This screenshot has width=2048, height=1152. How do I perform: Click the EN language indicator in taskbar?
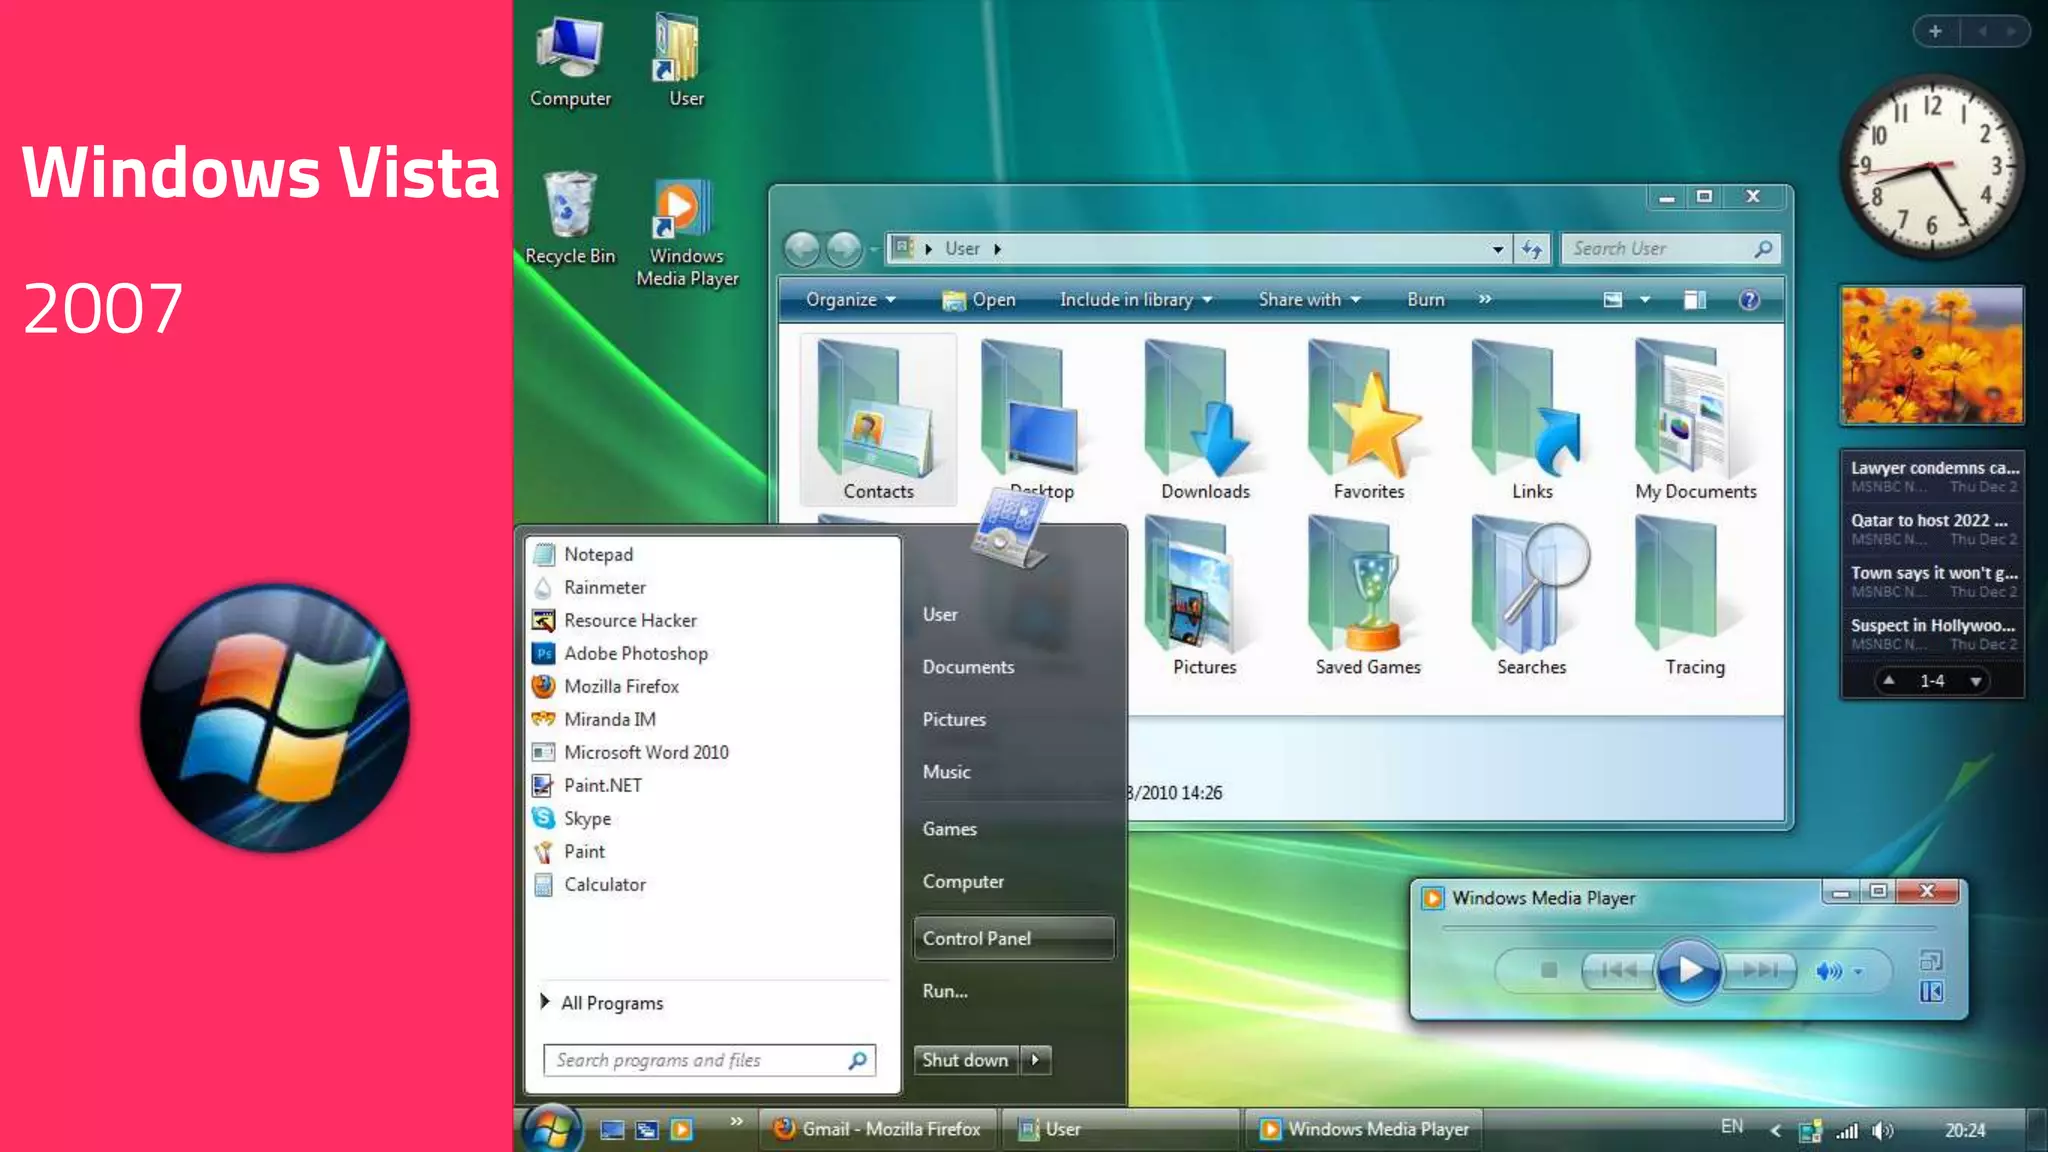point(1732,1127)
